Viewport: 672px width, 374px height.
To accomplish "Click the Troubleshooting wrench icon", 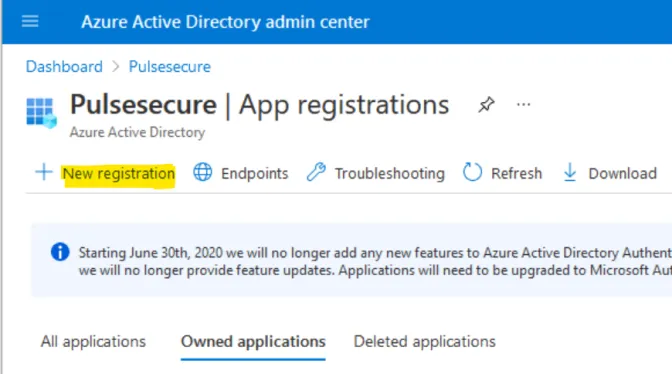I will pyautogui.click(x=316, y=172).
